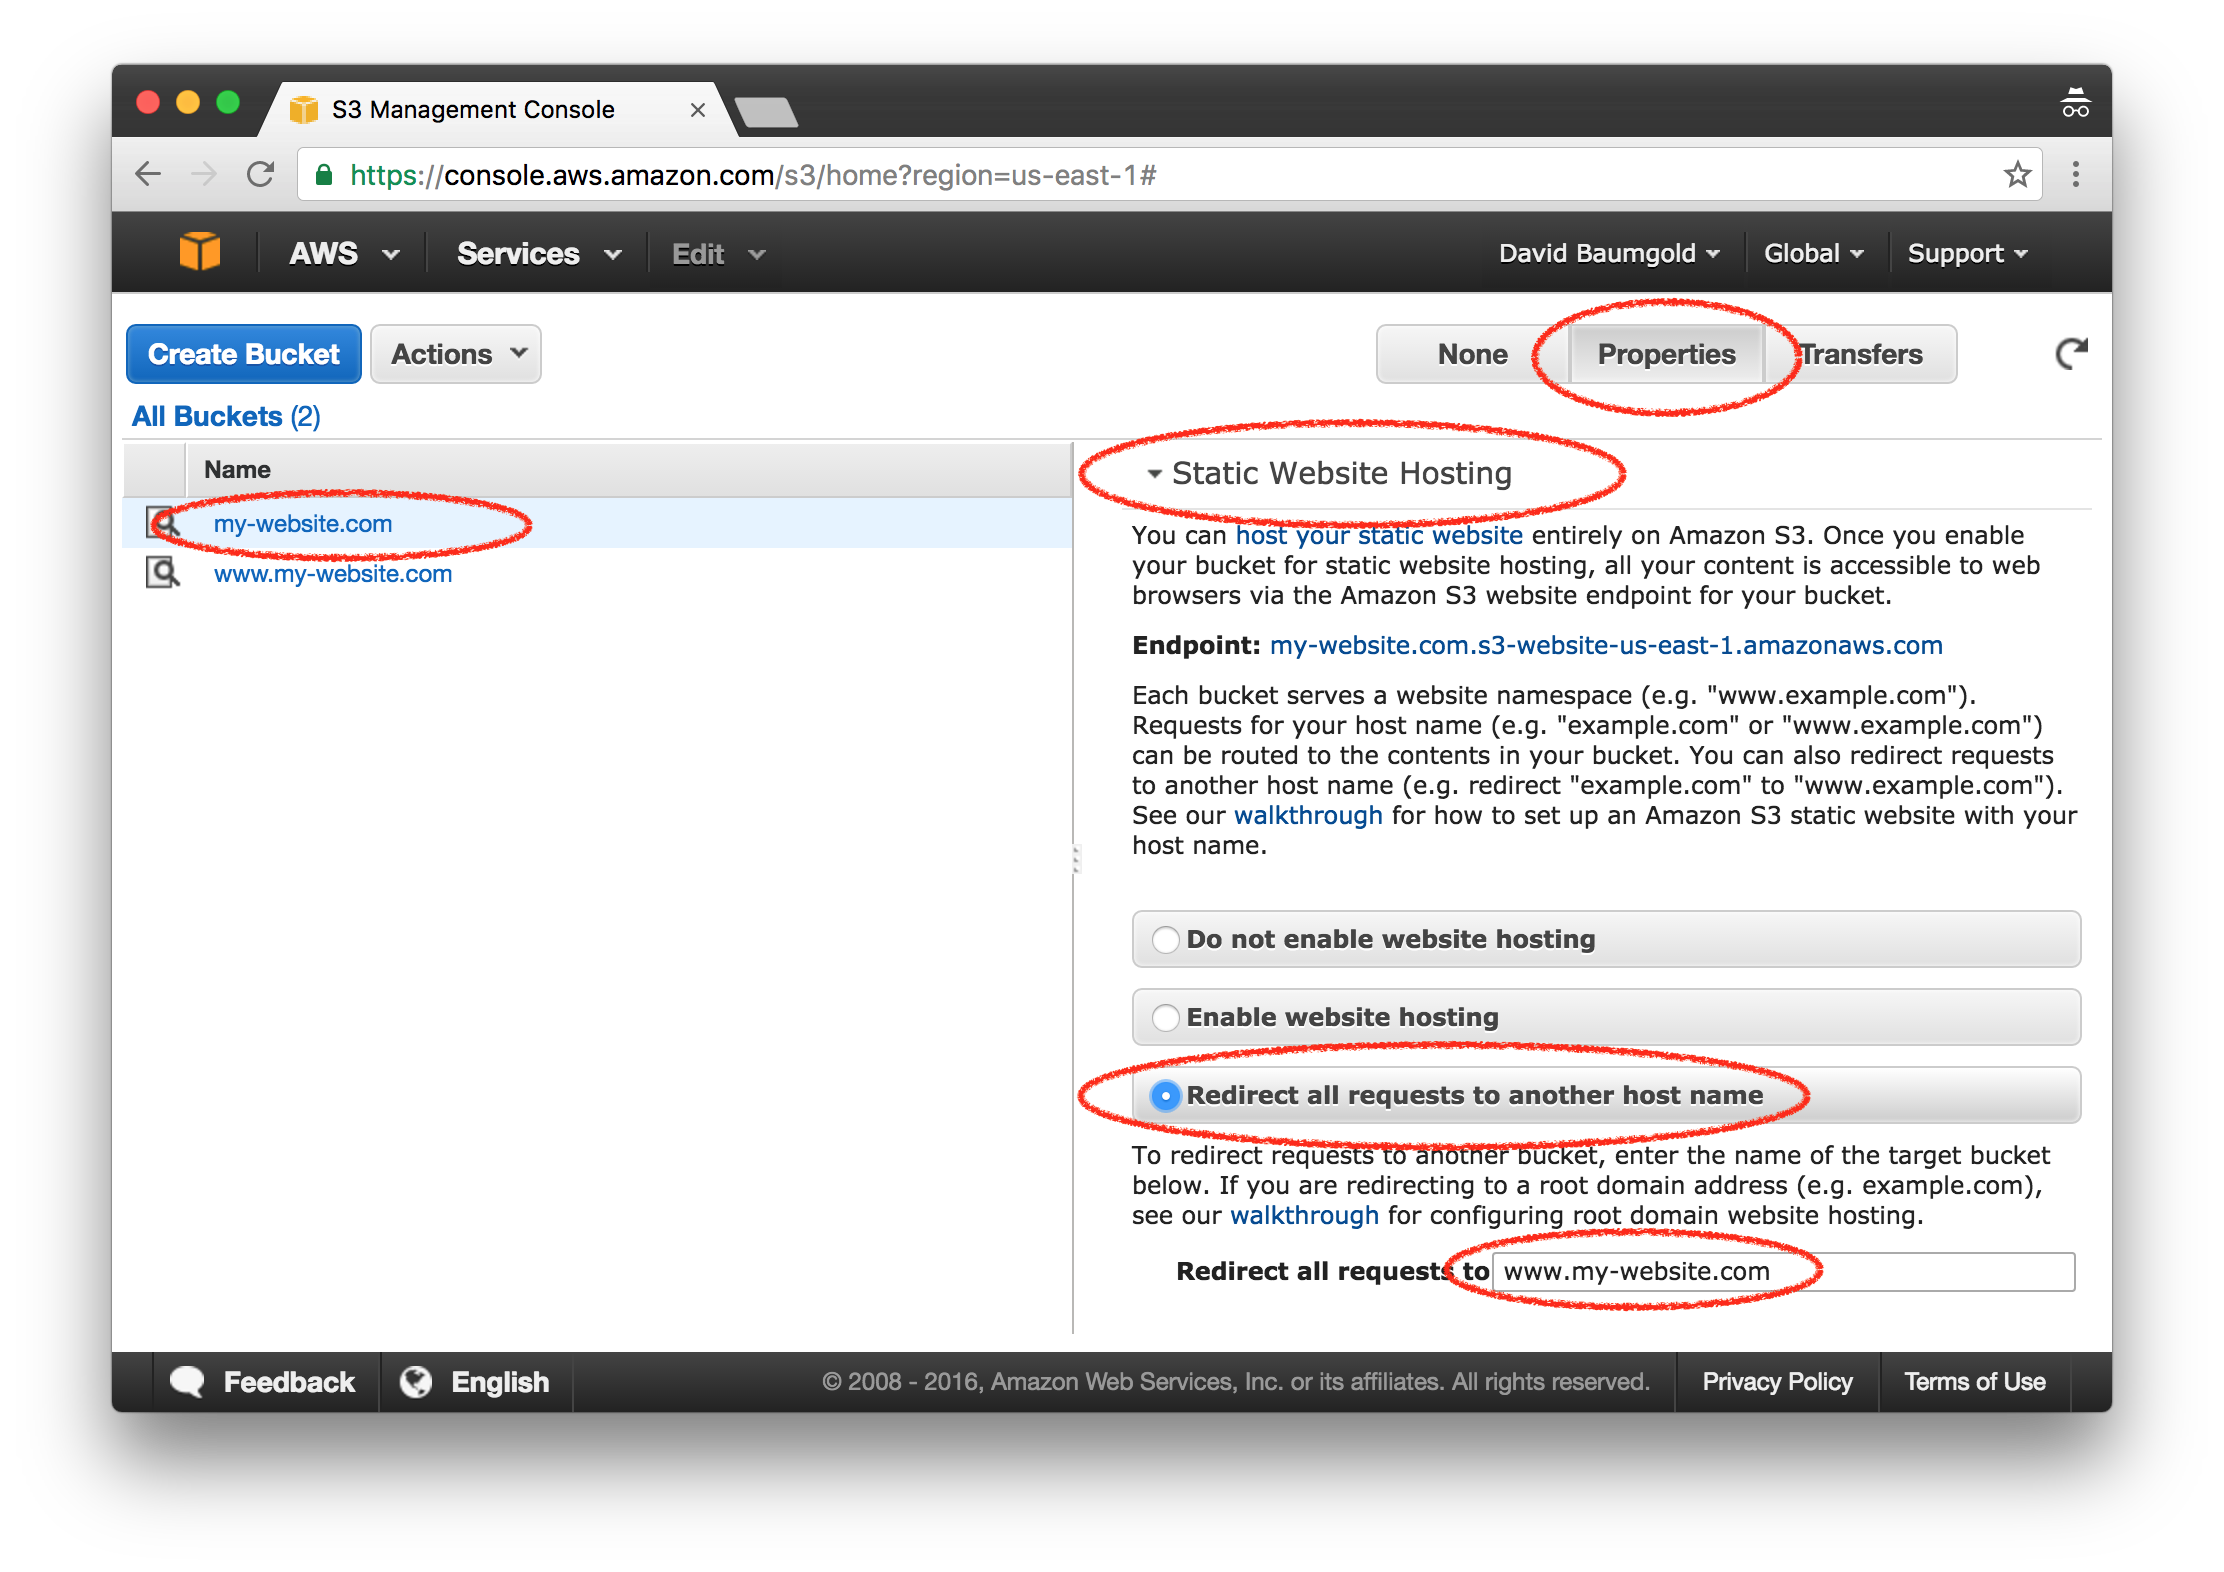Click the globe language icon
Image resolution: width=2224 pixels, height=1572 pixels.
pyautogui.click(x=416, y=1381)
